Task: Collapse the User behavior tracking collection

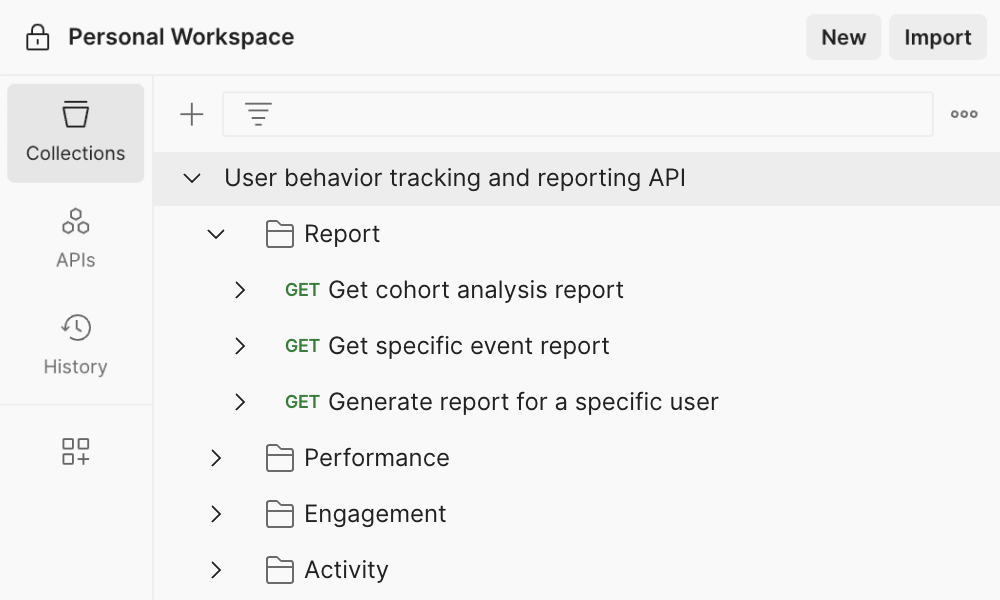Action: [x=192, y=179]
